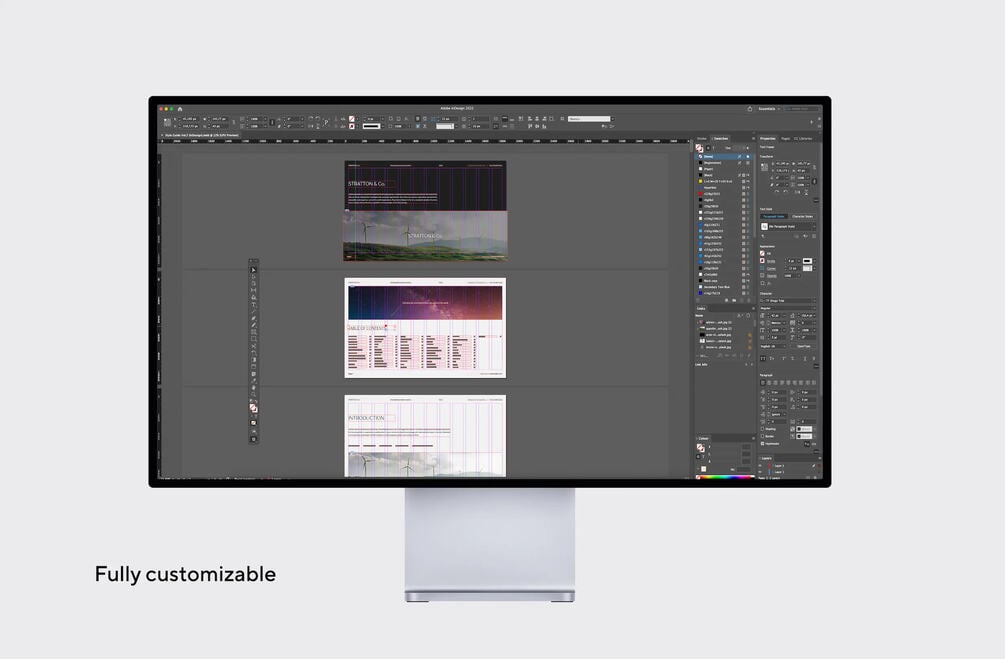Open the English: UK language dropdown
This screenshot has height=659, width=1005.
[x=774, y=346]
